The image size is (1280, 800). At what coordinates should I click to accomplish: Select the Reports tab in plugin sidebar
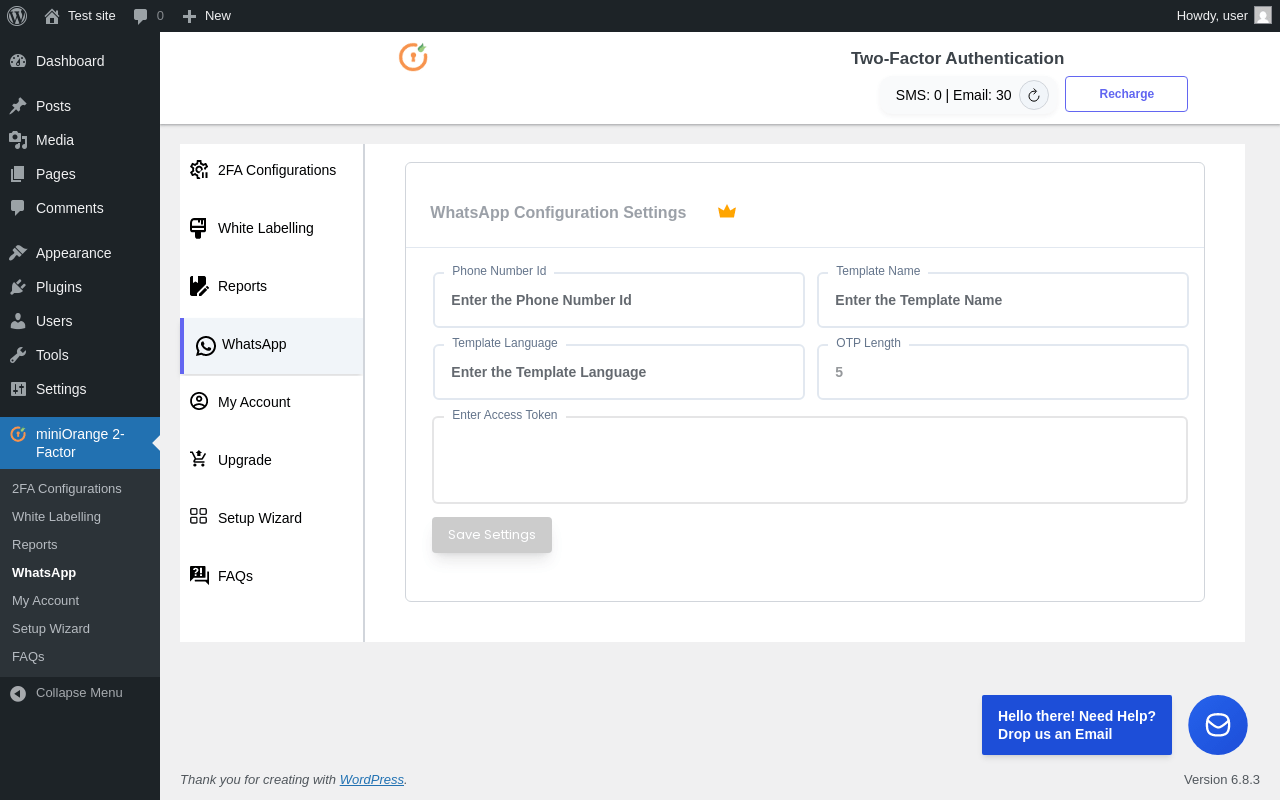242,286
